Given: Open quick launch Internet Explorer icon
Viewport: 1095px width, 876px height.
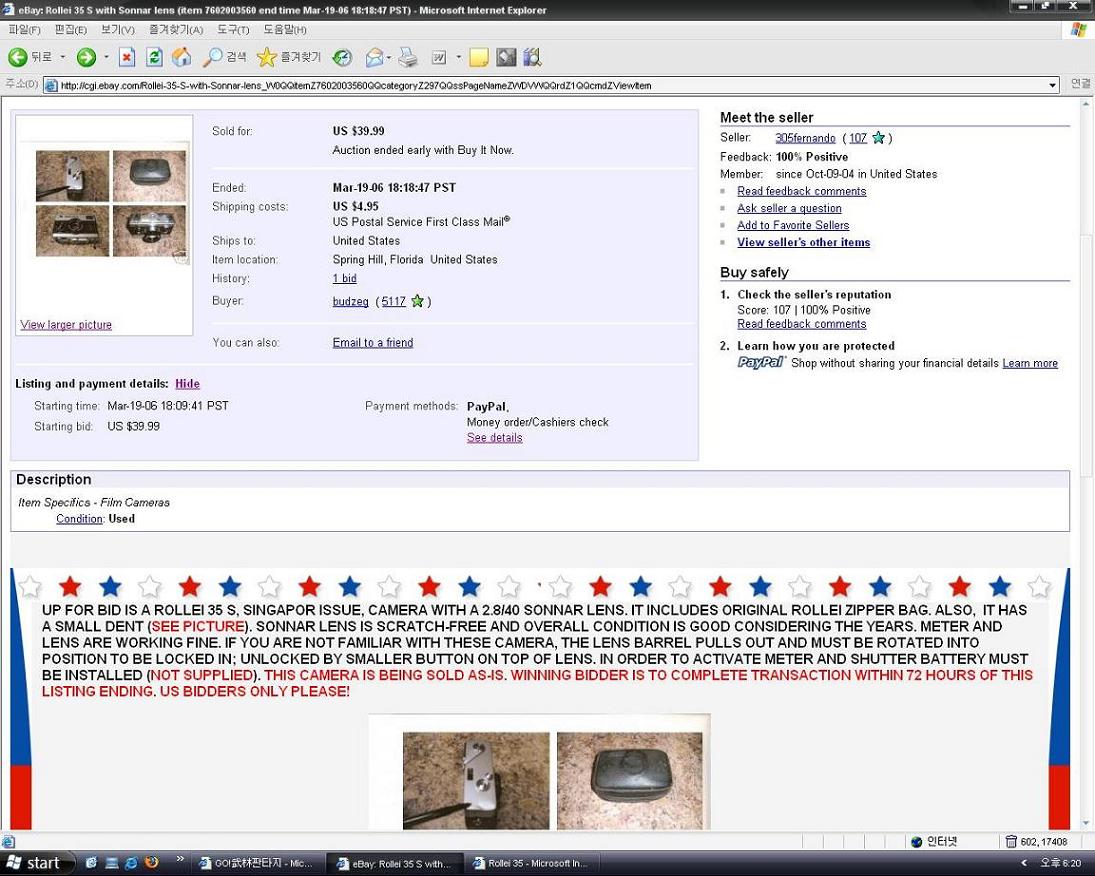Looking at the screenshot, I should click(131, 863).
